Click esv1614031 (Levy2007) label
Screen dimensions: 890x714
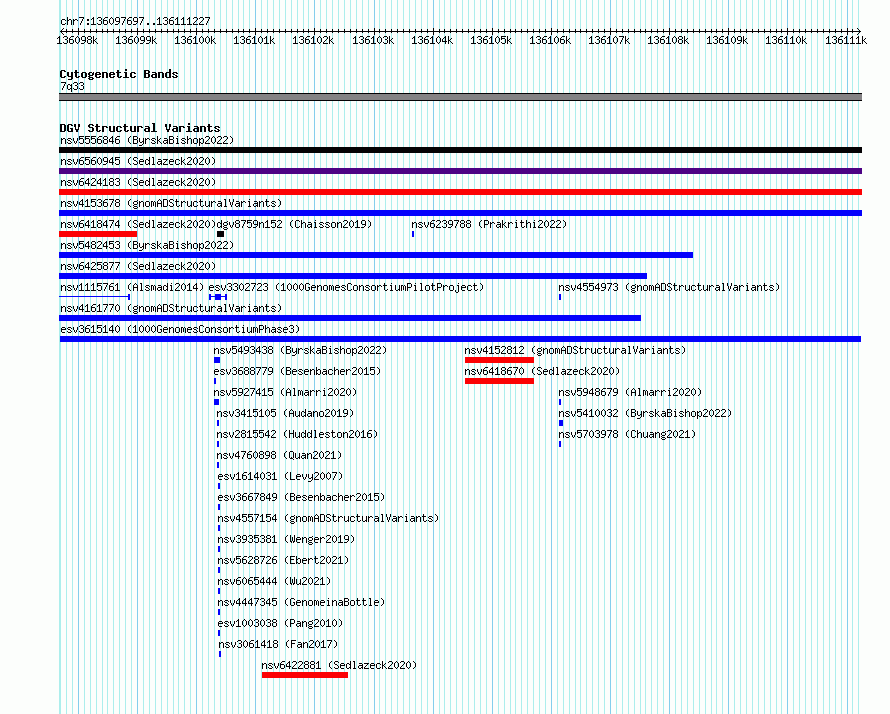coord(280,476)
